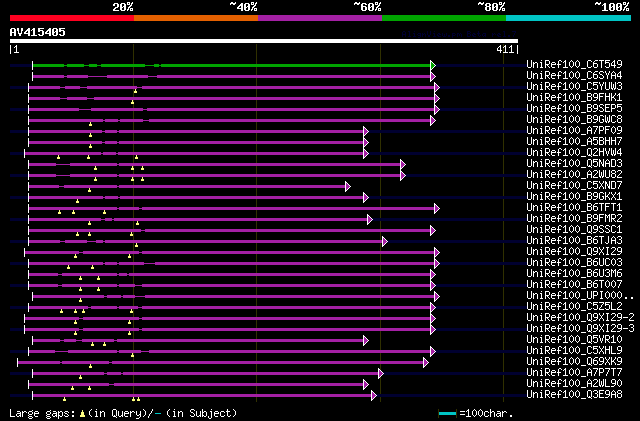Click the red 20% identity legend segment
640x421 pixels.
point(72,18)
